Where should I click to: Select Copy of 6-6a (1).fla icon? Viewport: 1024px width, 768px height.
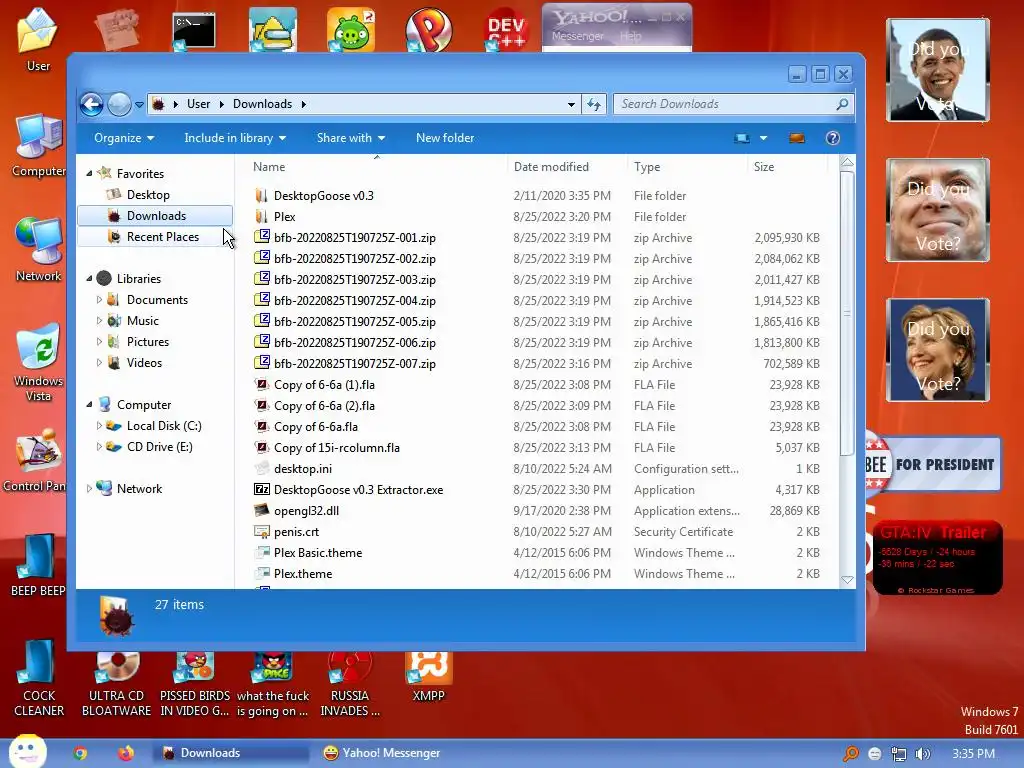tap(262, 385)
